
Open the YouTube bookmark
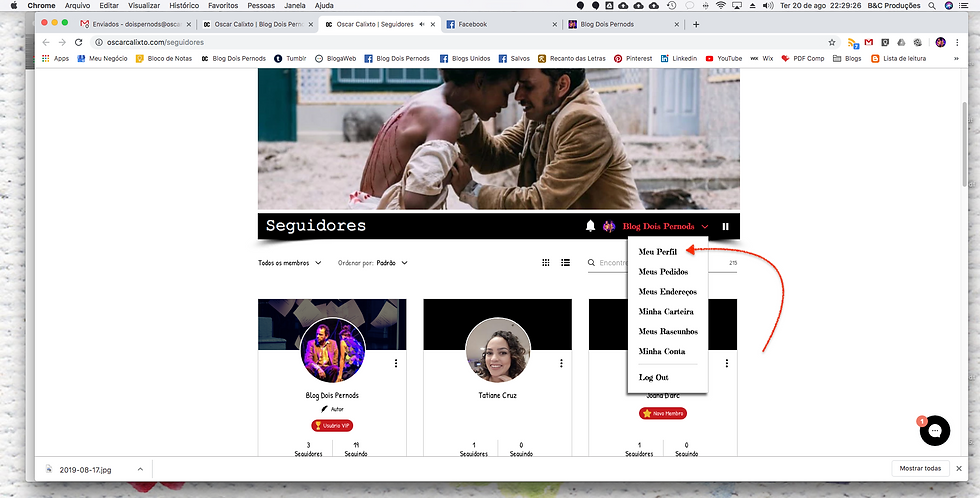click(723, 59)
